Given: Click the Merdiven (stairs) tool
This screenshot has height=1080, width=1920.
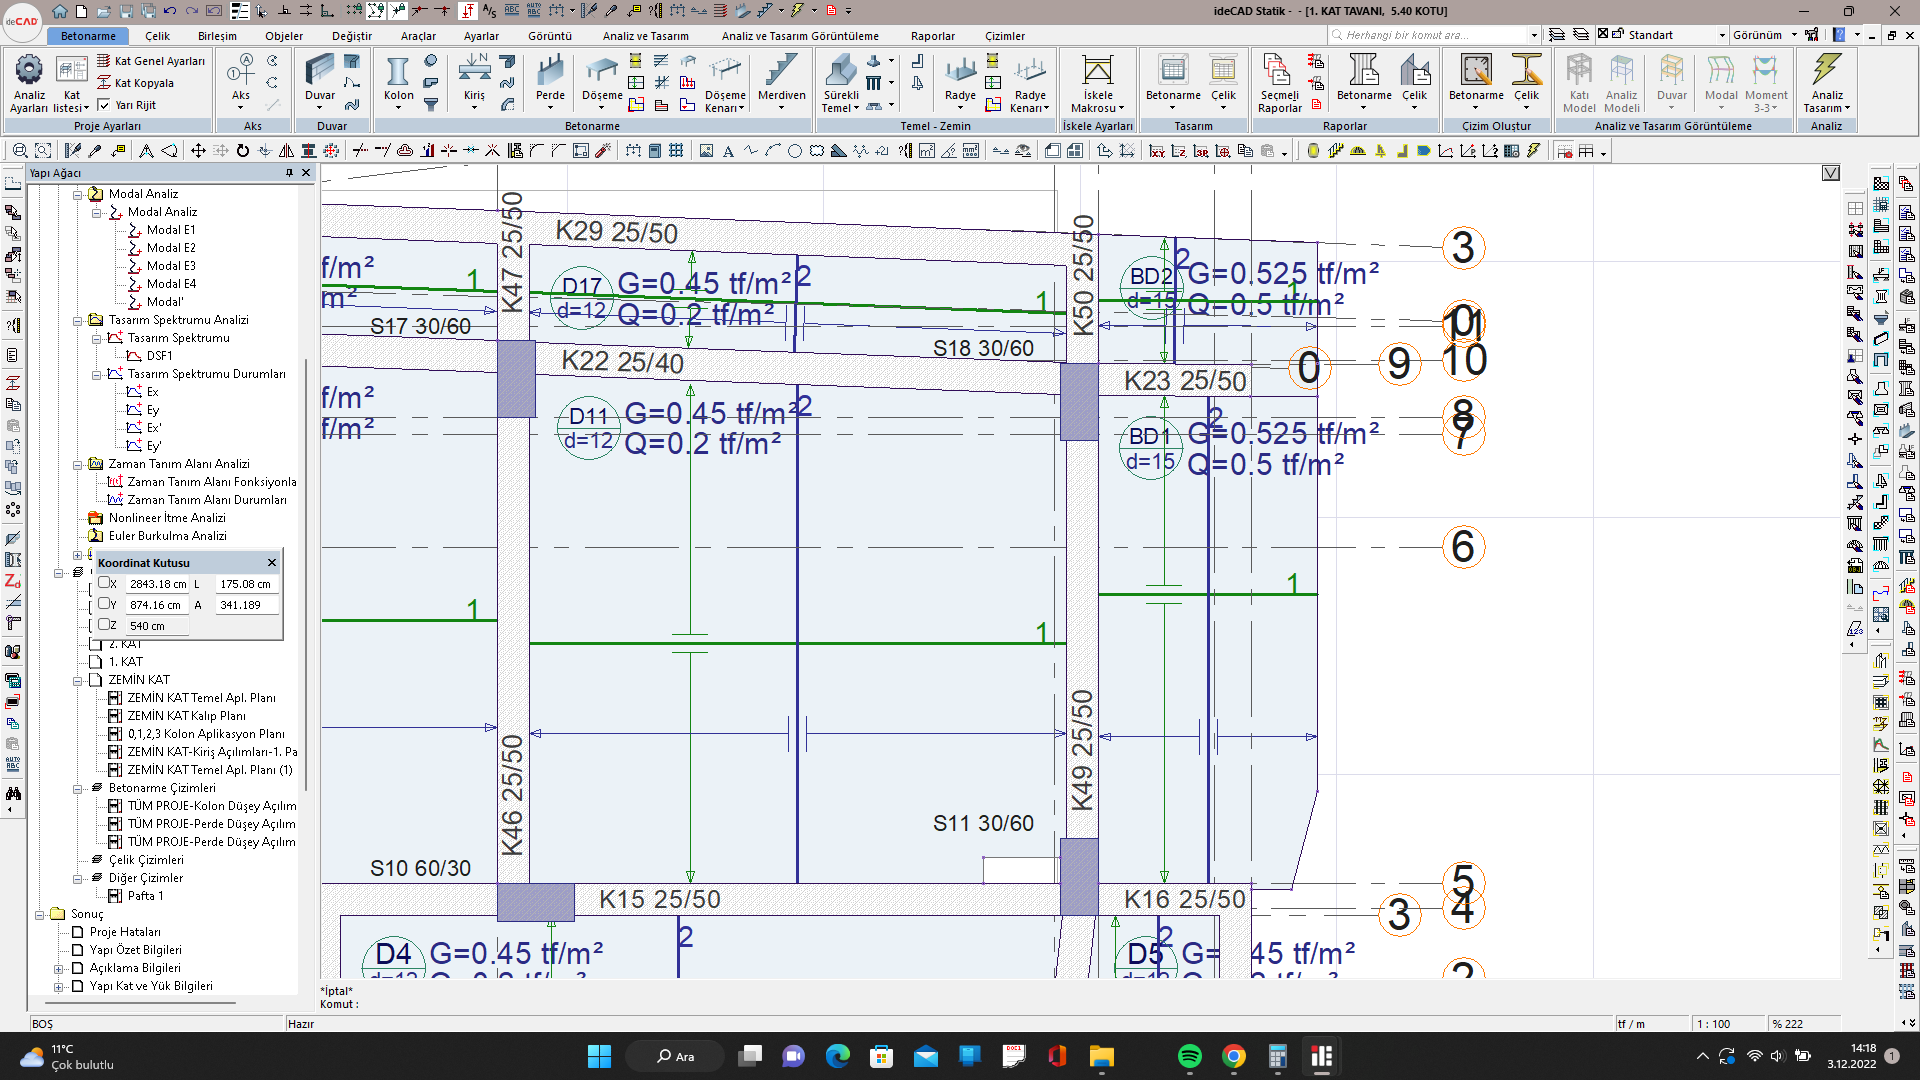Looking at the screenshot, I should pyautogui.click(x=781, y=80).
